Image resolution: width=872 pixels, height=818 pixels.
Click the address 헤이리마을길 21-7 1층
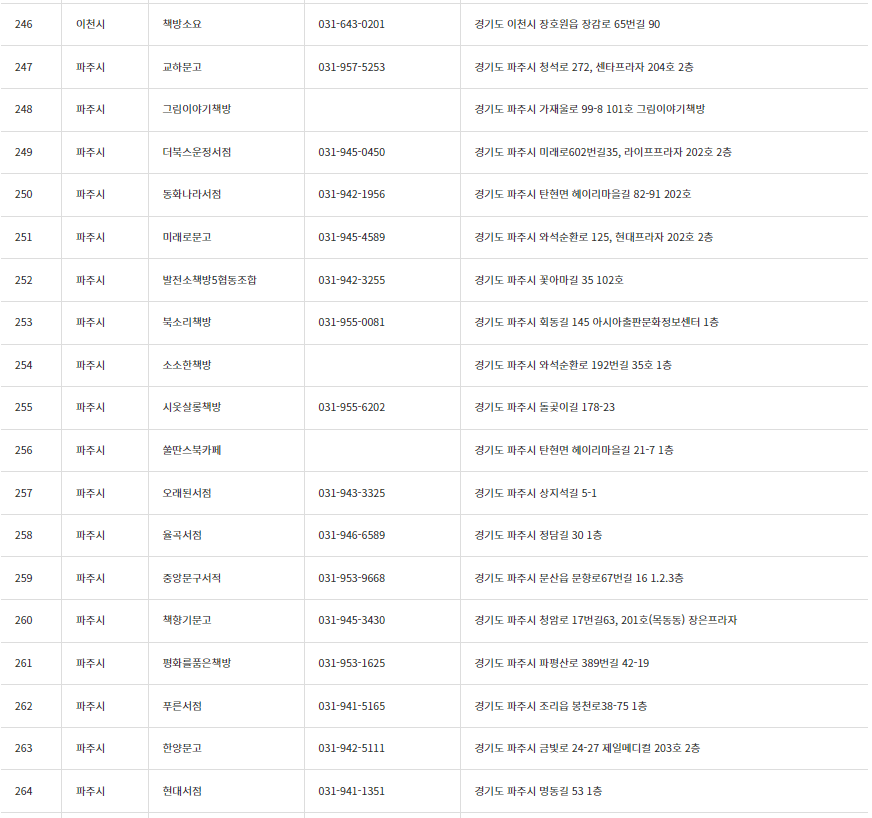574,450
